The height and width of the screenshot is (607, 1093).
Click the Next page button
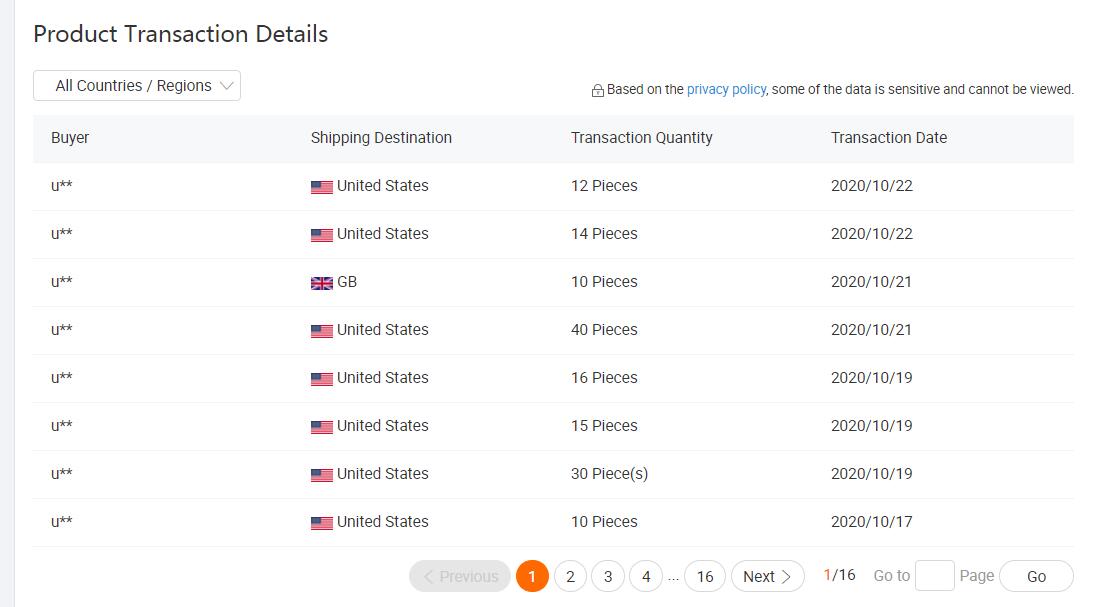click(767, 576)
